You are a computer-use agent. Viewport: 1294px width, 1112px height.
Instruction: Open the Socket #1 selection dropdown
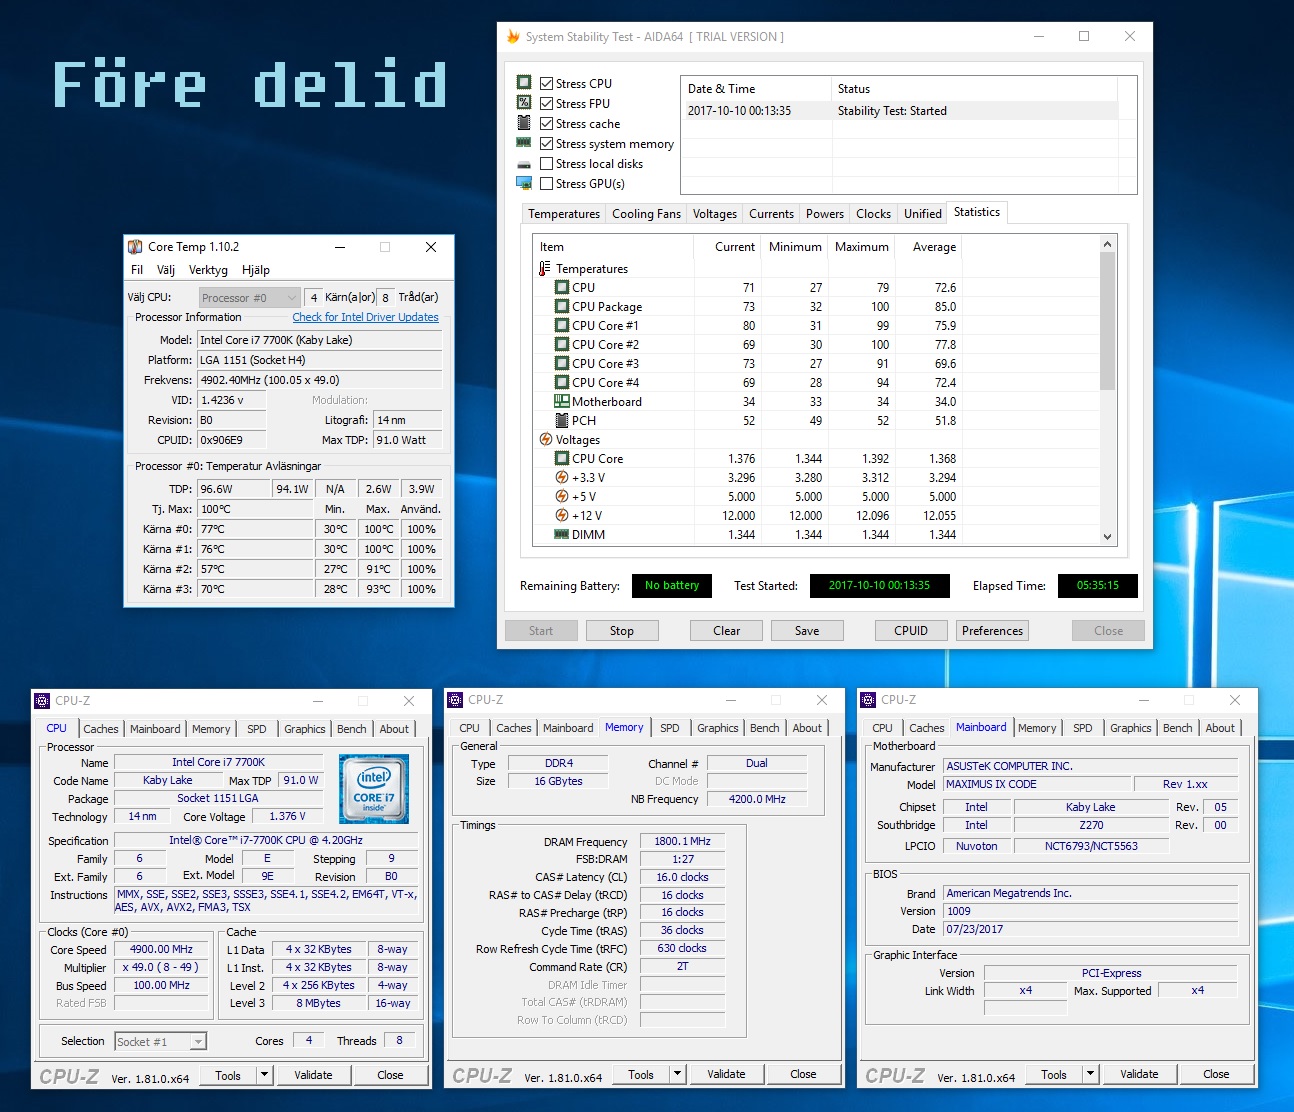[x=161, y=1041]
